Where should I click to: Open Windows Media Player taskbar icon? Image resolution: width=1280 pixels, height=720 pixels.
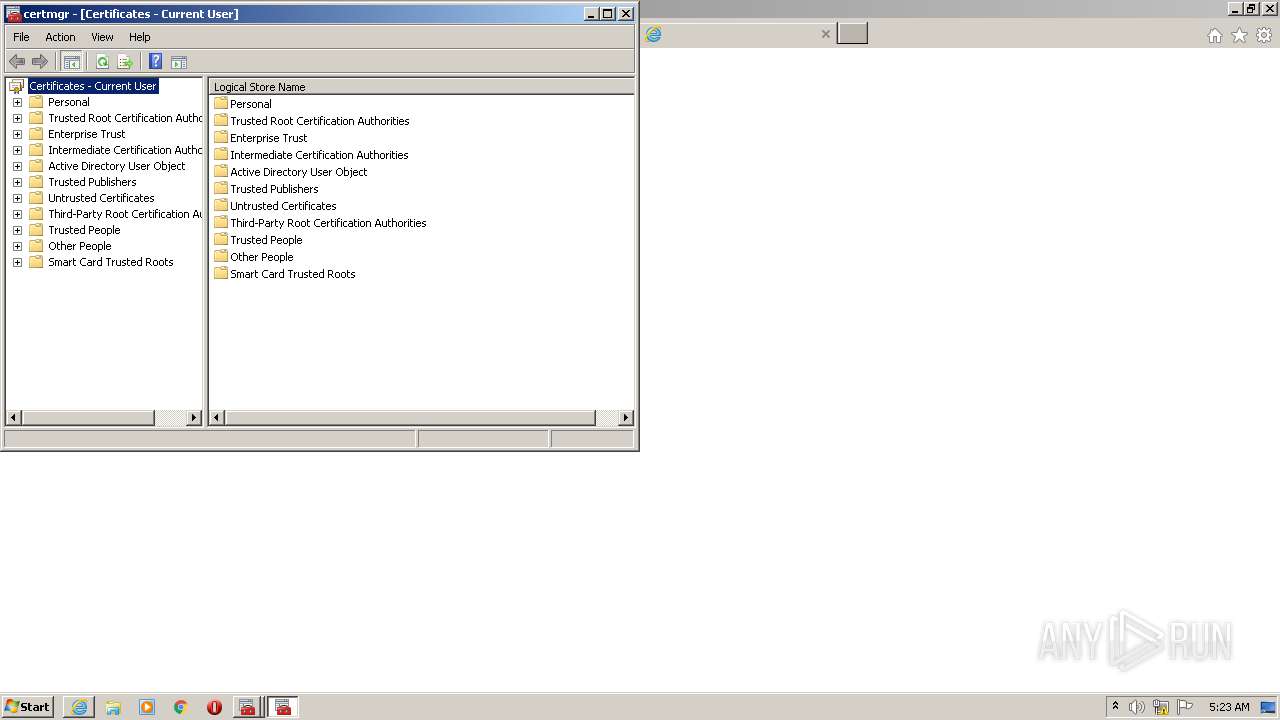[147, 707]
